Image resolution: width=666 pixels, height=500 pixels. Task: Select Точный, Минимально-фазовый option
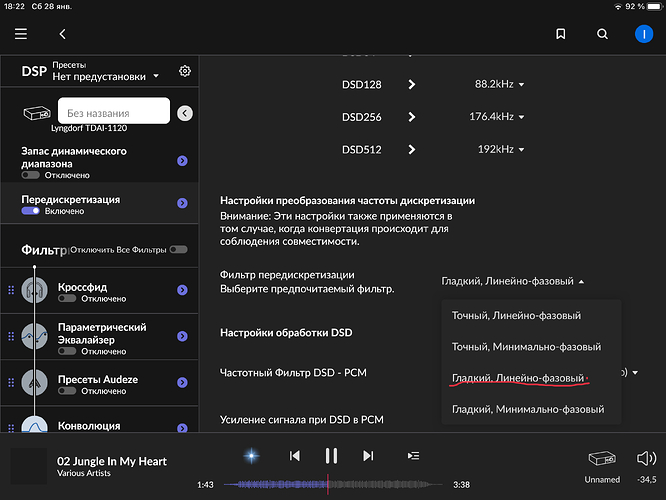531,347
